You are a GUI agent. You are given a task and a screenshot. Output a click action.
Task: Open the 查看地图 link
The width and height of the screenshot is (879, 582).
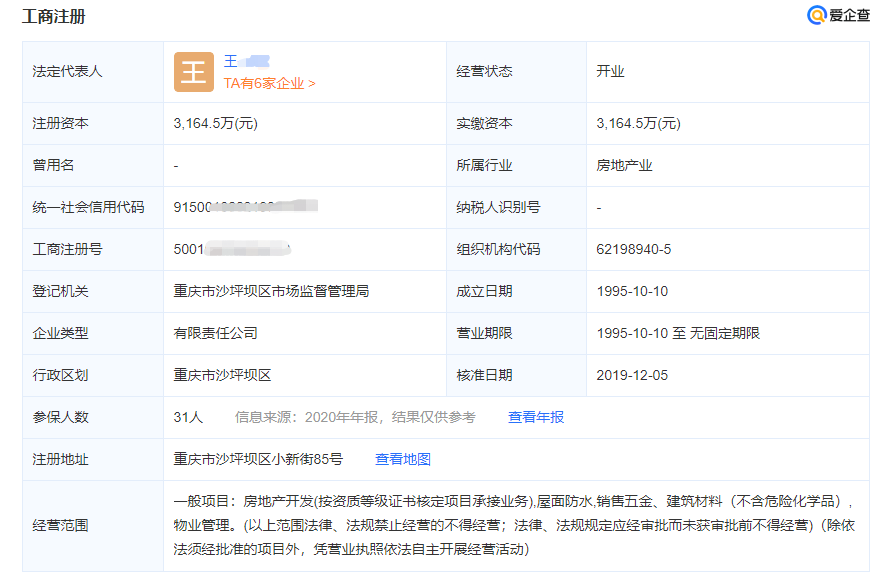point(403,459)
